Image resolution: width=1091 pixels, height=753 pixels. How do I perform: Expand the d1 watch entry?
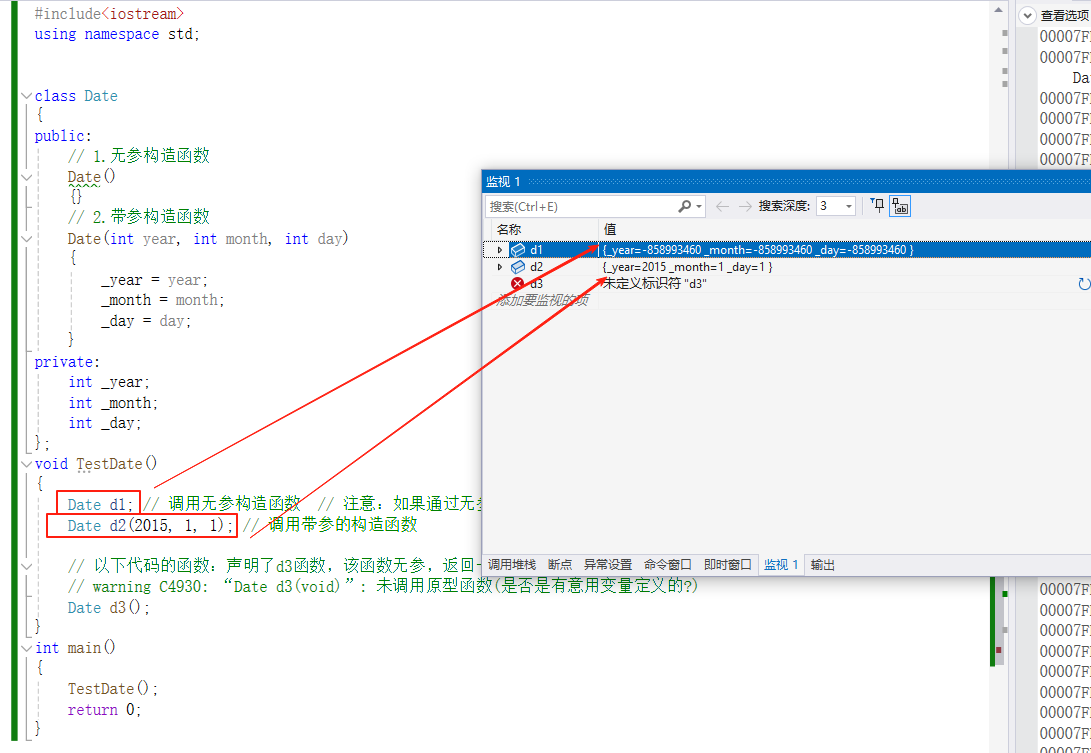coord(500,250)
